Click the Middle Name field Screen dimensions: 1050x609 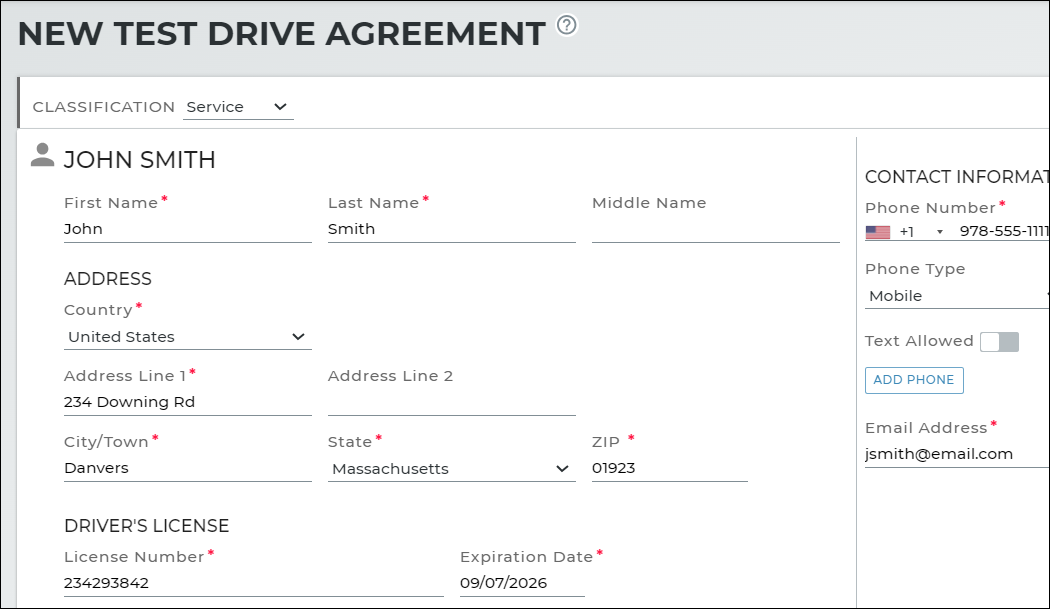pos(715,229)
